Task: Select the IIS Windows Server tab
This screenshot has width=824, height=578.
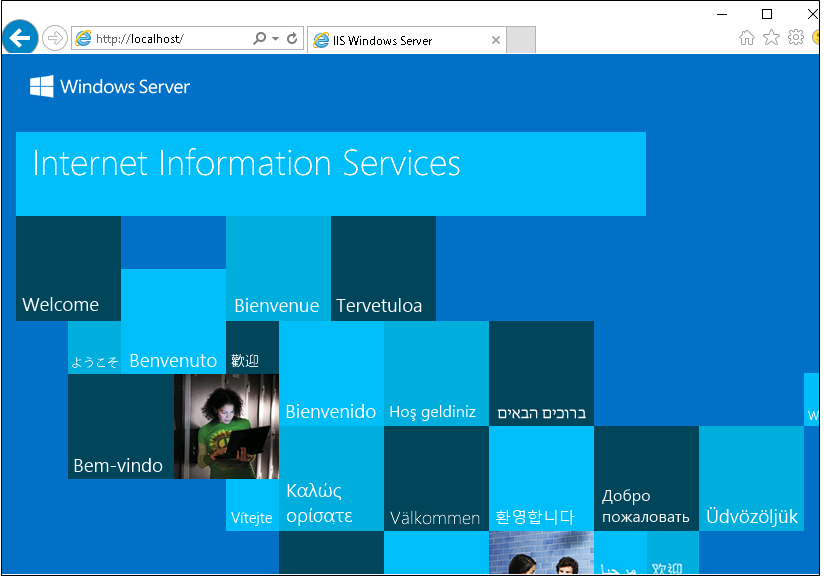Action: (400, 40)
